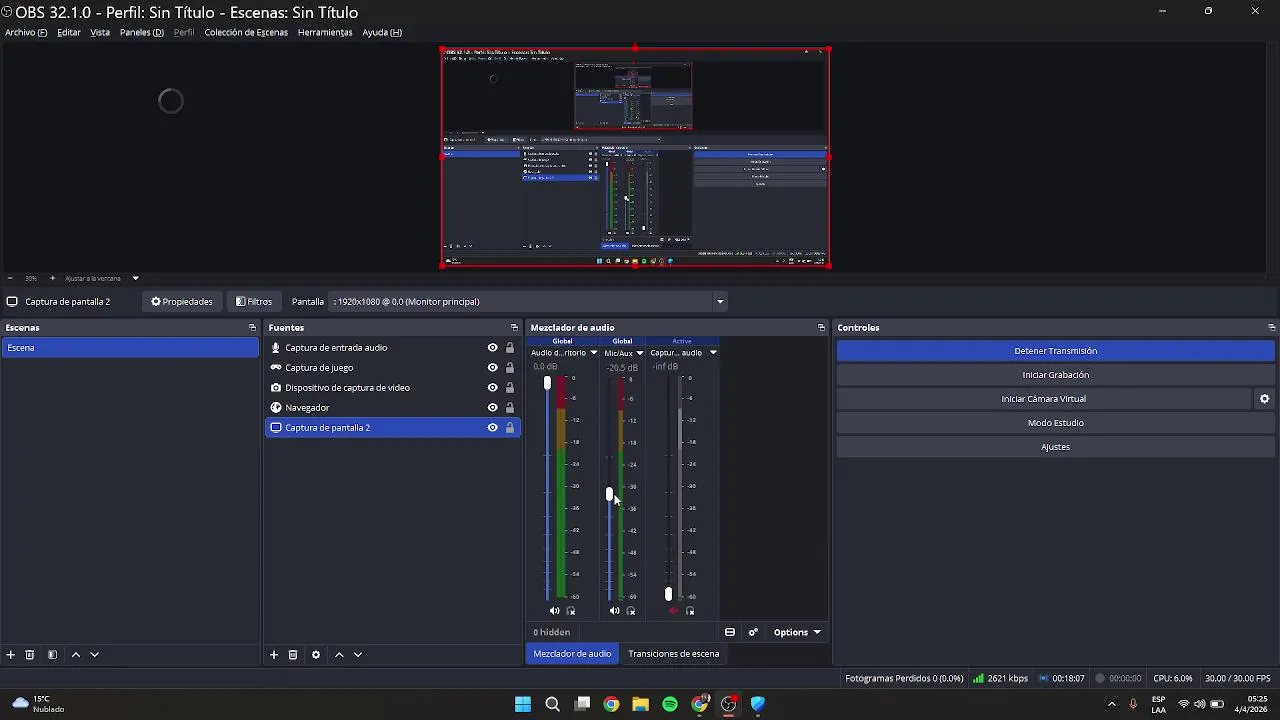Remove selected source with trash icon
Screen dimensions: 1280x720
click(x=293, y=655)
